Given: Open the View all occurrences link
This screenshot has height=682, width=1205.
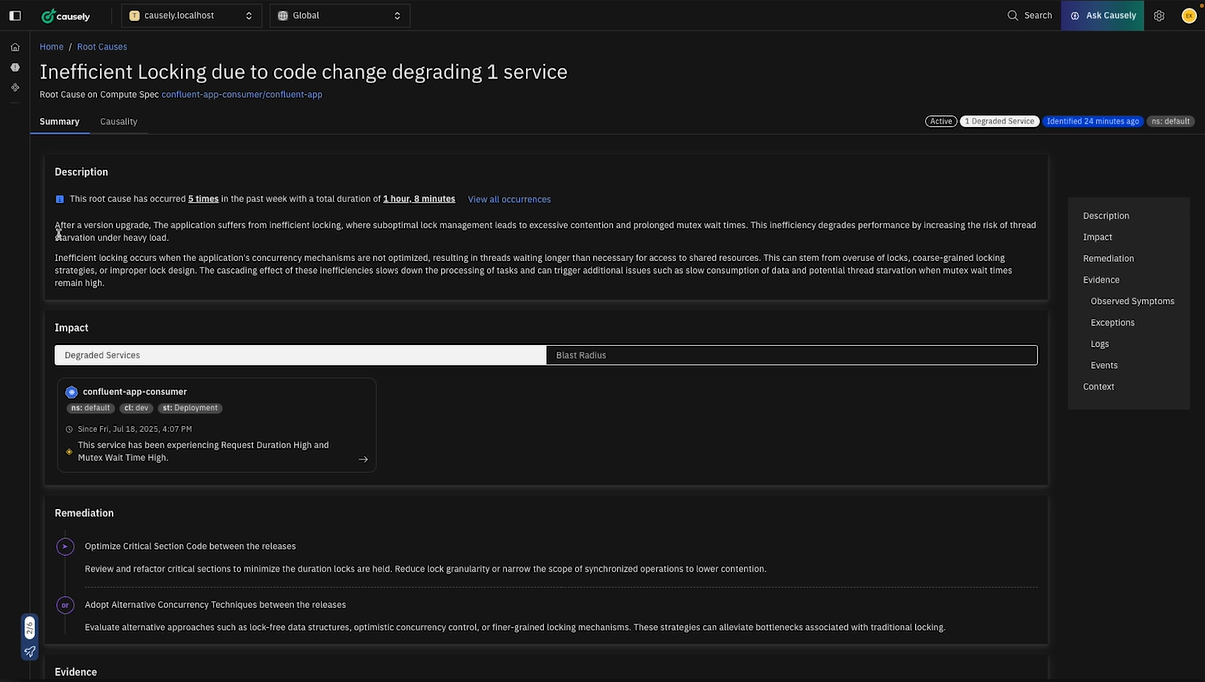Looking at the screenshot, I should pyautogui.click(x=509, y=198).
